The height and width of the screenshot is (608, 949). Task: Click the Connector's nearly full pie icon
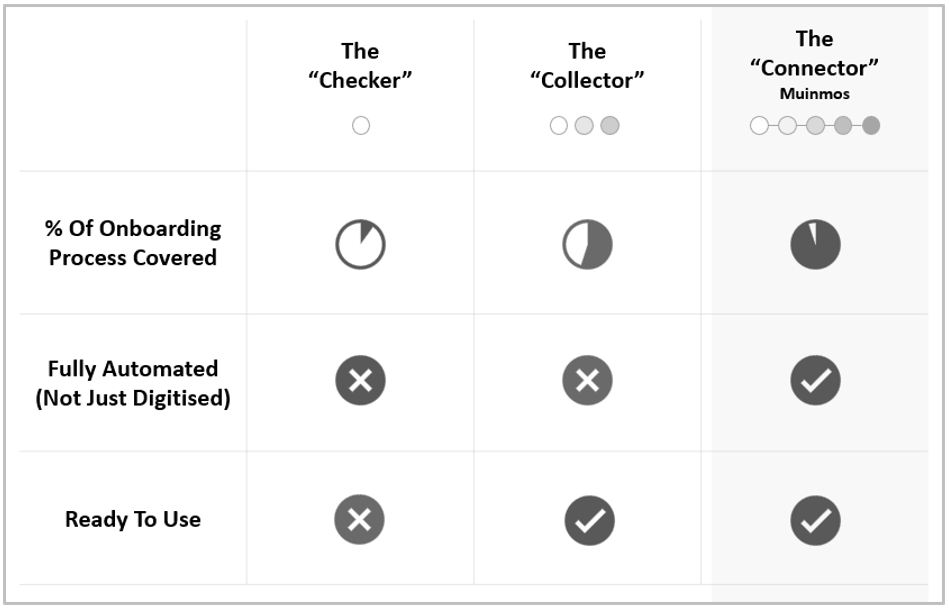point(815,244)
